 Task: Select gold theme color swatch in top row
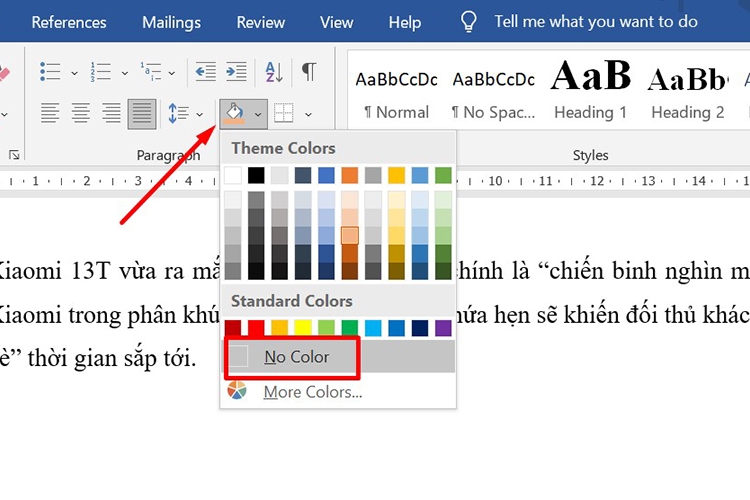(397, 175)
